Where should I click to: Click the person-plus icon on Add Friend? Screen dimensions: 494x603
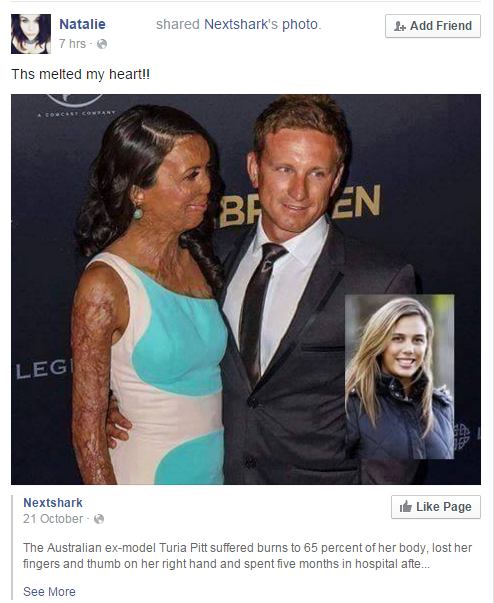tap(400, 26)
